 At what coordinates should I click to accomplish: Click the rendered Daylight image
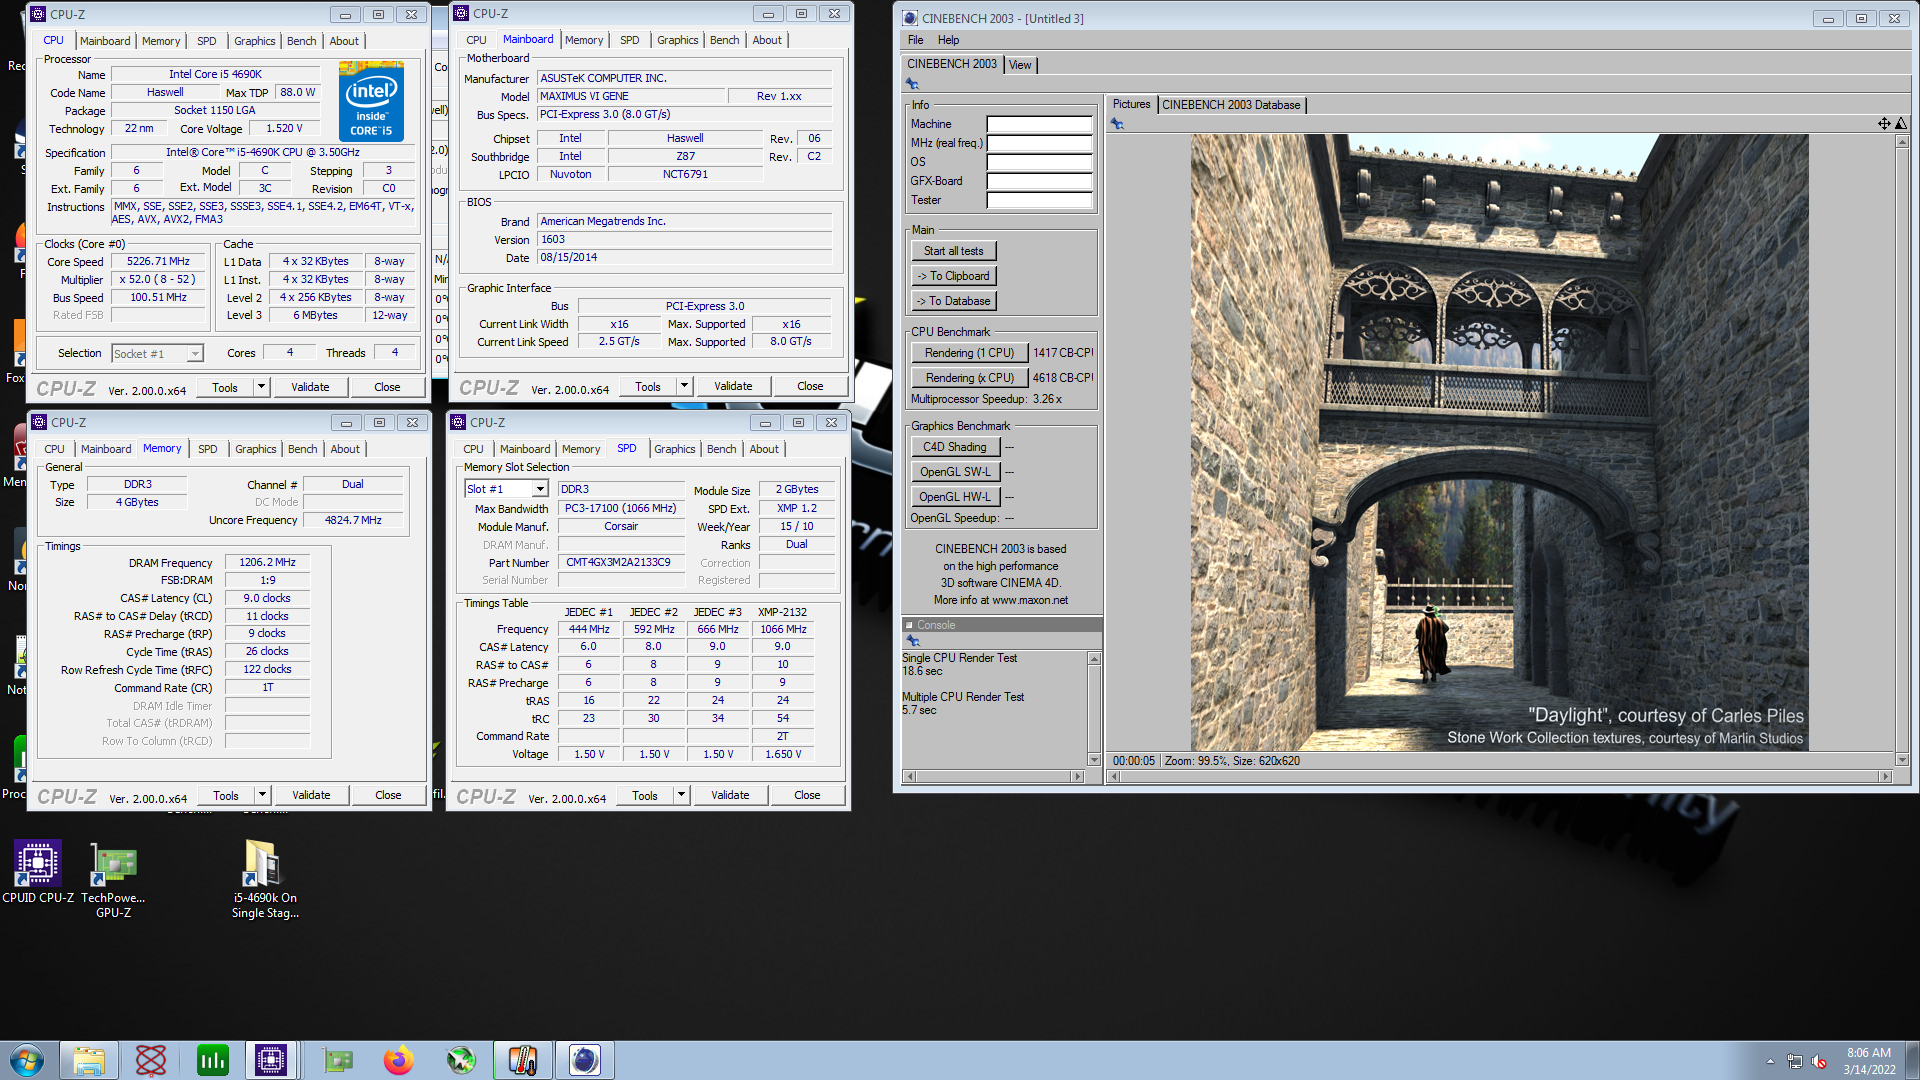click(x=1499, y=443)
